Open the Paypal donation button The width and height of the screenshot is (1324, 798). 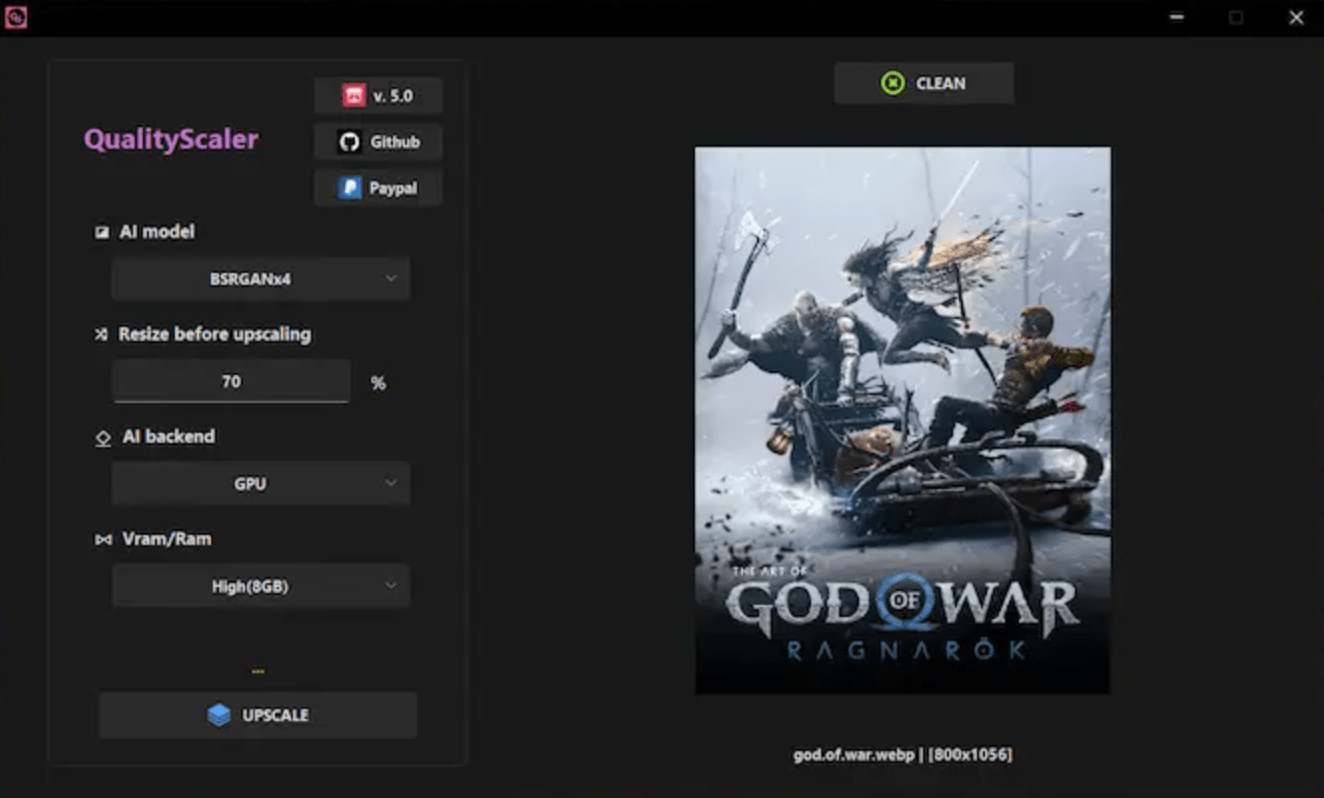[x=378, y=188]
